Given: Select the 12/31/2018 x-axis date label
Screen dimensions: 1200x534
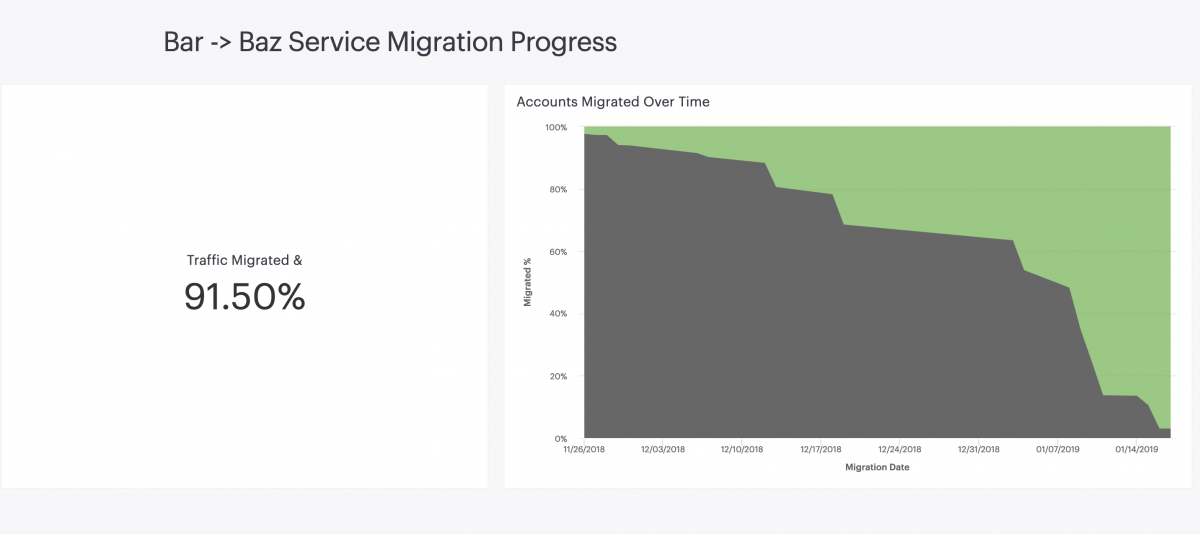Looking at the screenshot, I should (978, 450).
